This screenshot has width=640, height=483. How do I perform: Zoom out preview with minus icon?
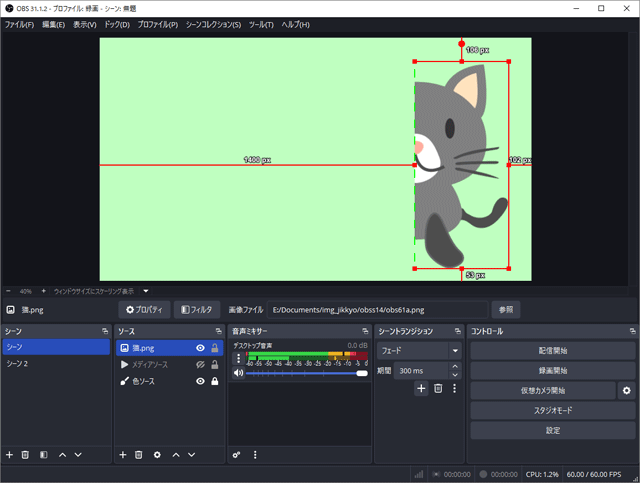(9, 291)
